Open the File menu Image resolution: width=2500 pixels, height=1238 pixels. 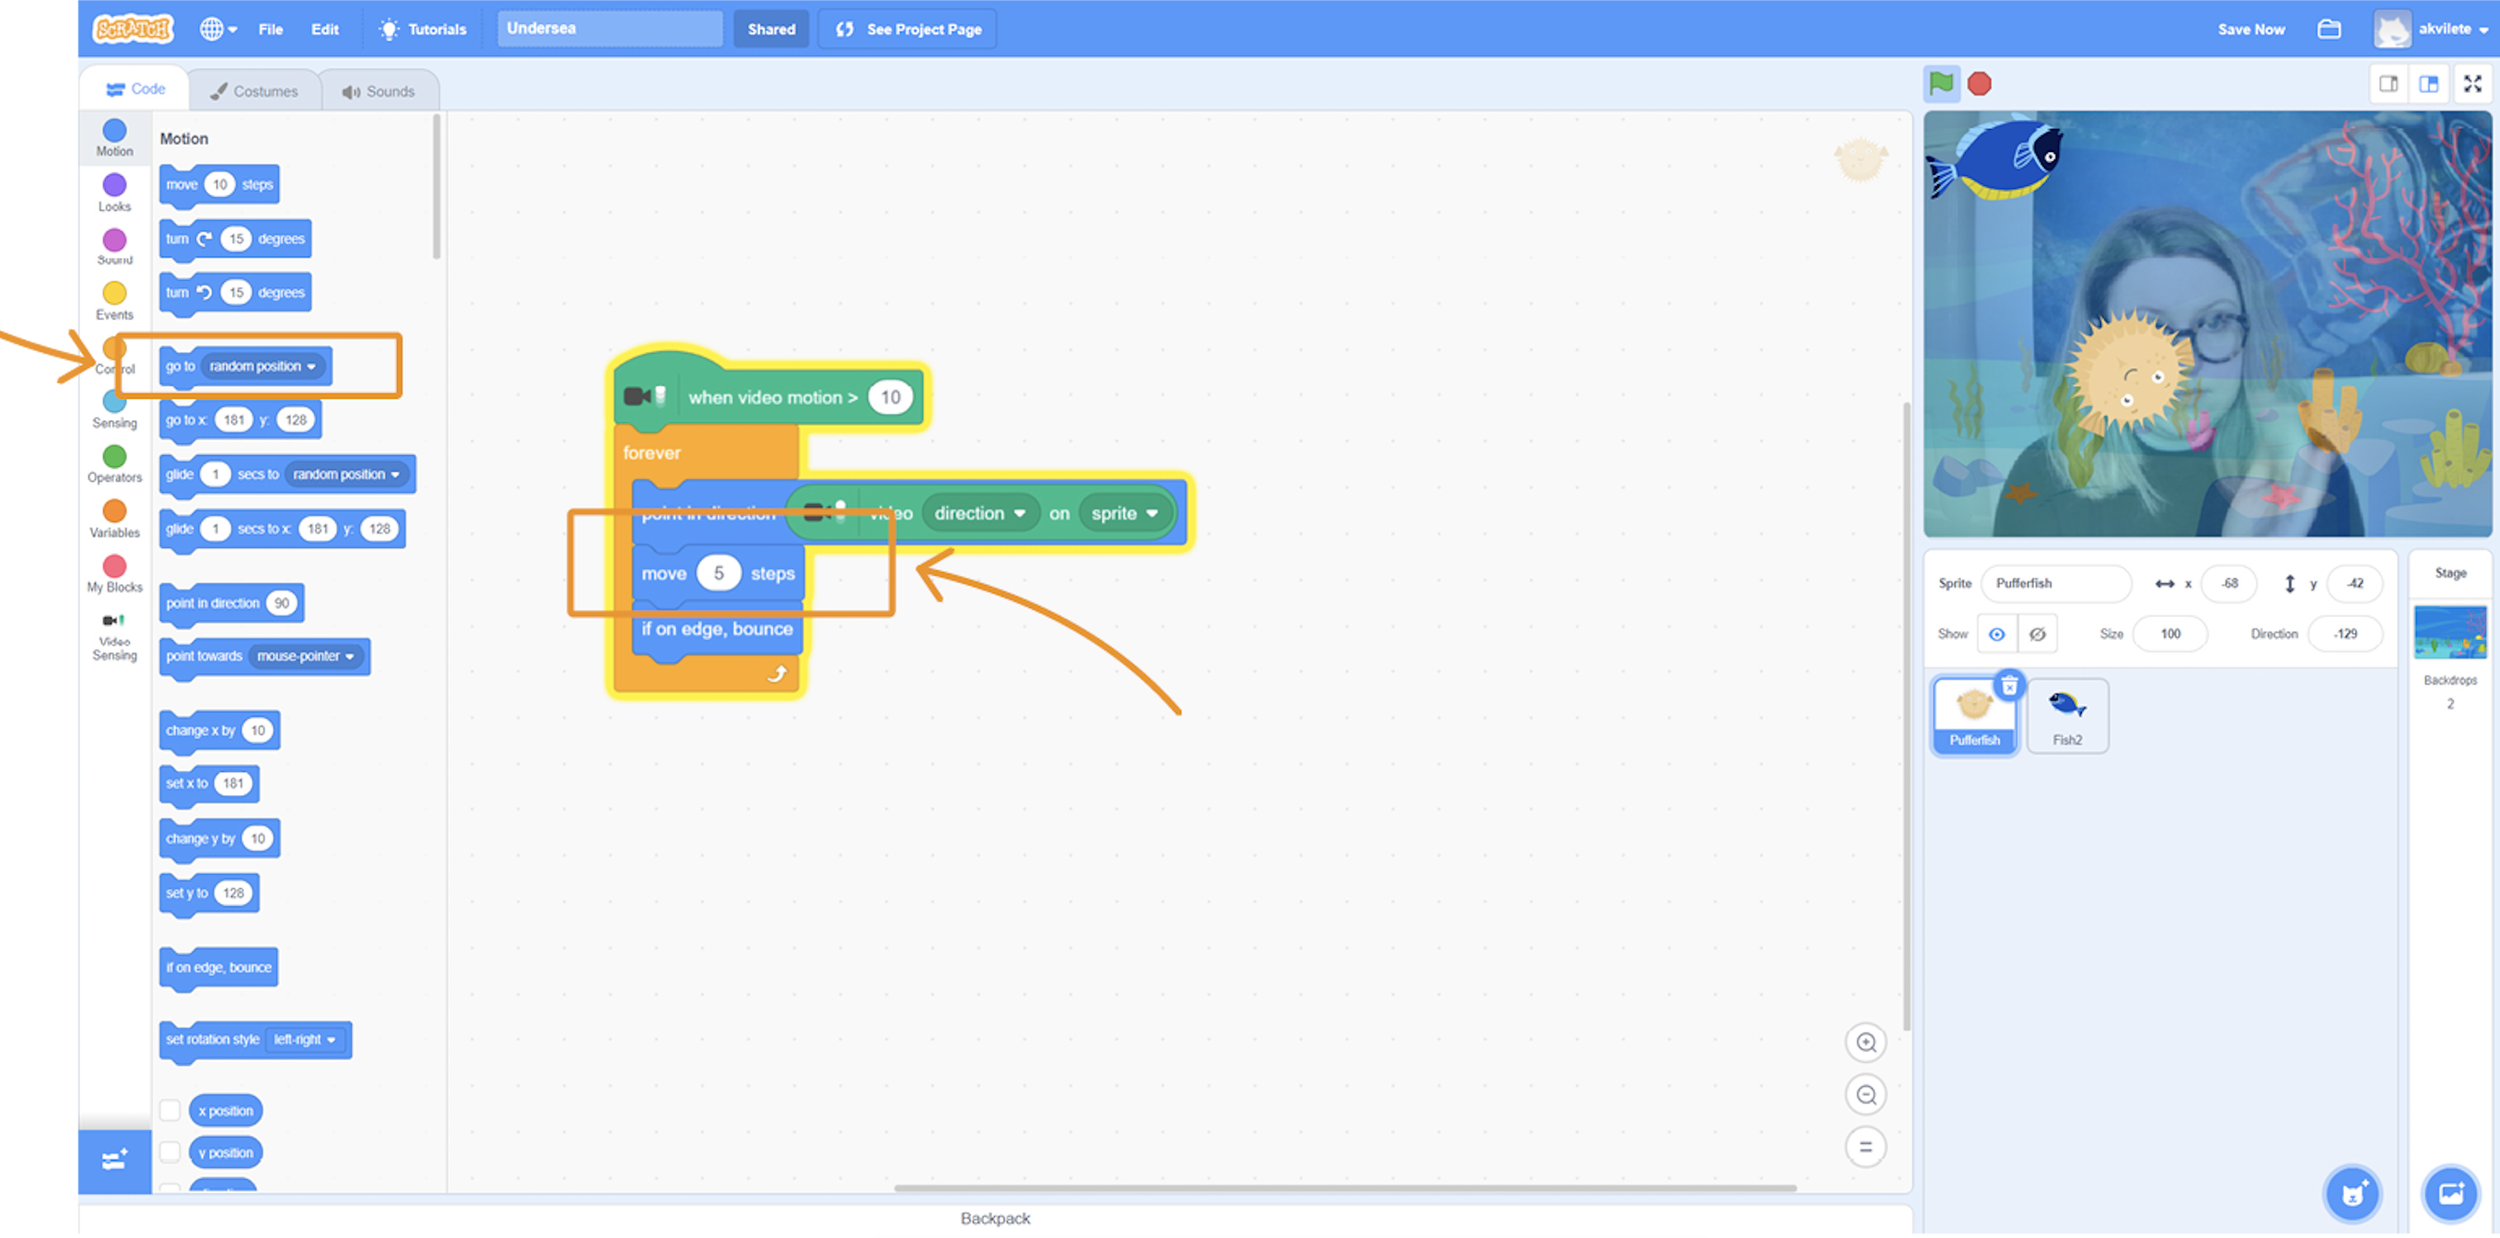[x=270, y=29]
